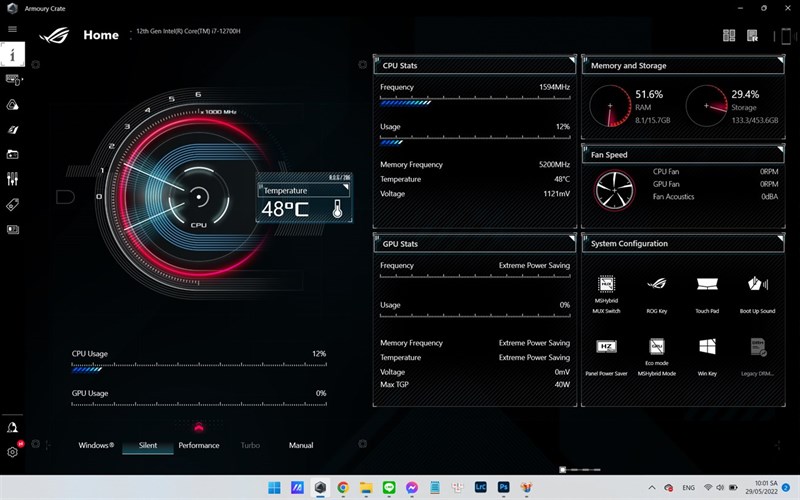Open File Explorer from taskbar
The image size is (800, 500).
pos(366,488)
